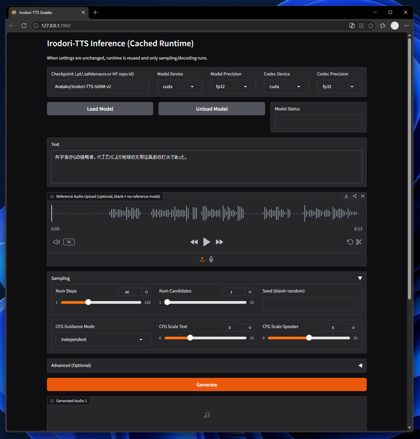Open the Model Device dropdown

click(180, 87)
